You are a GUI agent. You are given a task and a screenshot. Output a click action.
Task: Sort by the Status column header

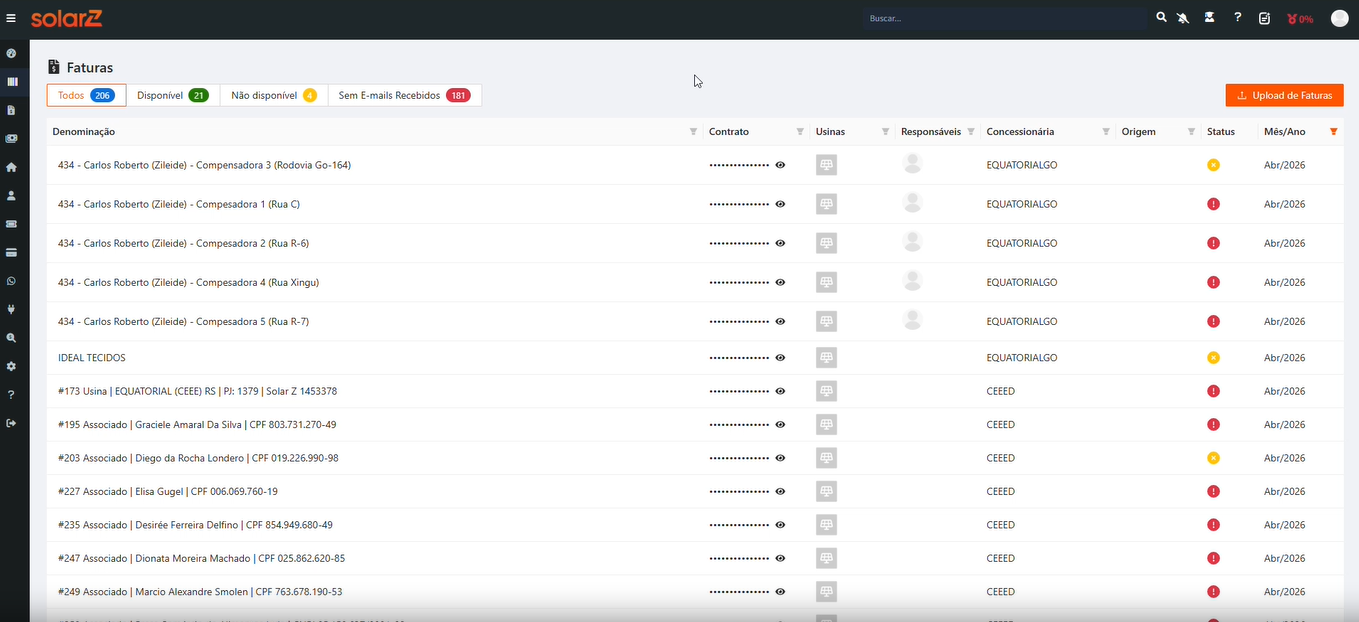pos(1221,132)
